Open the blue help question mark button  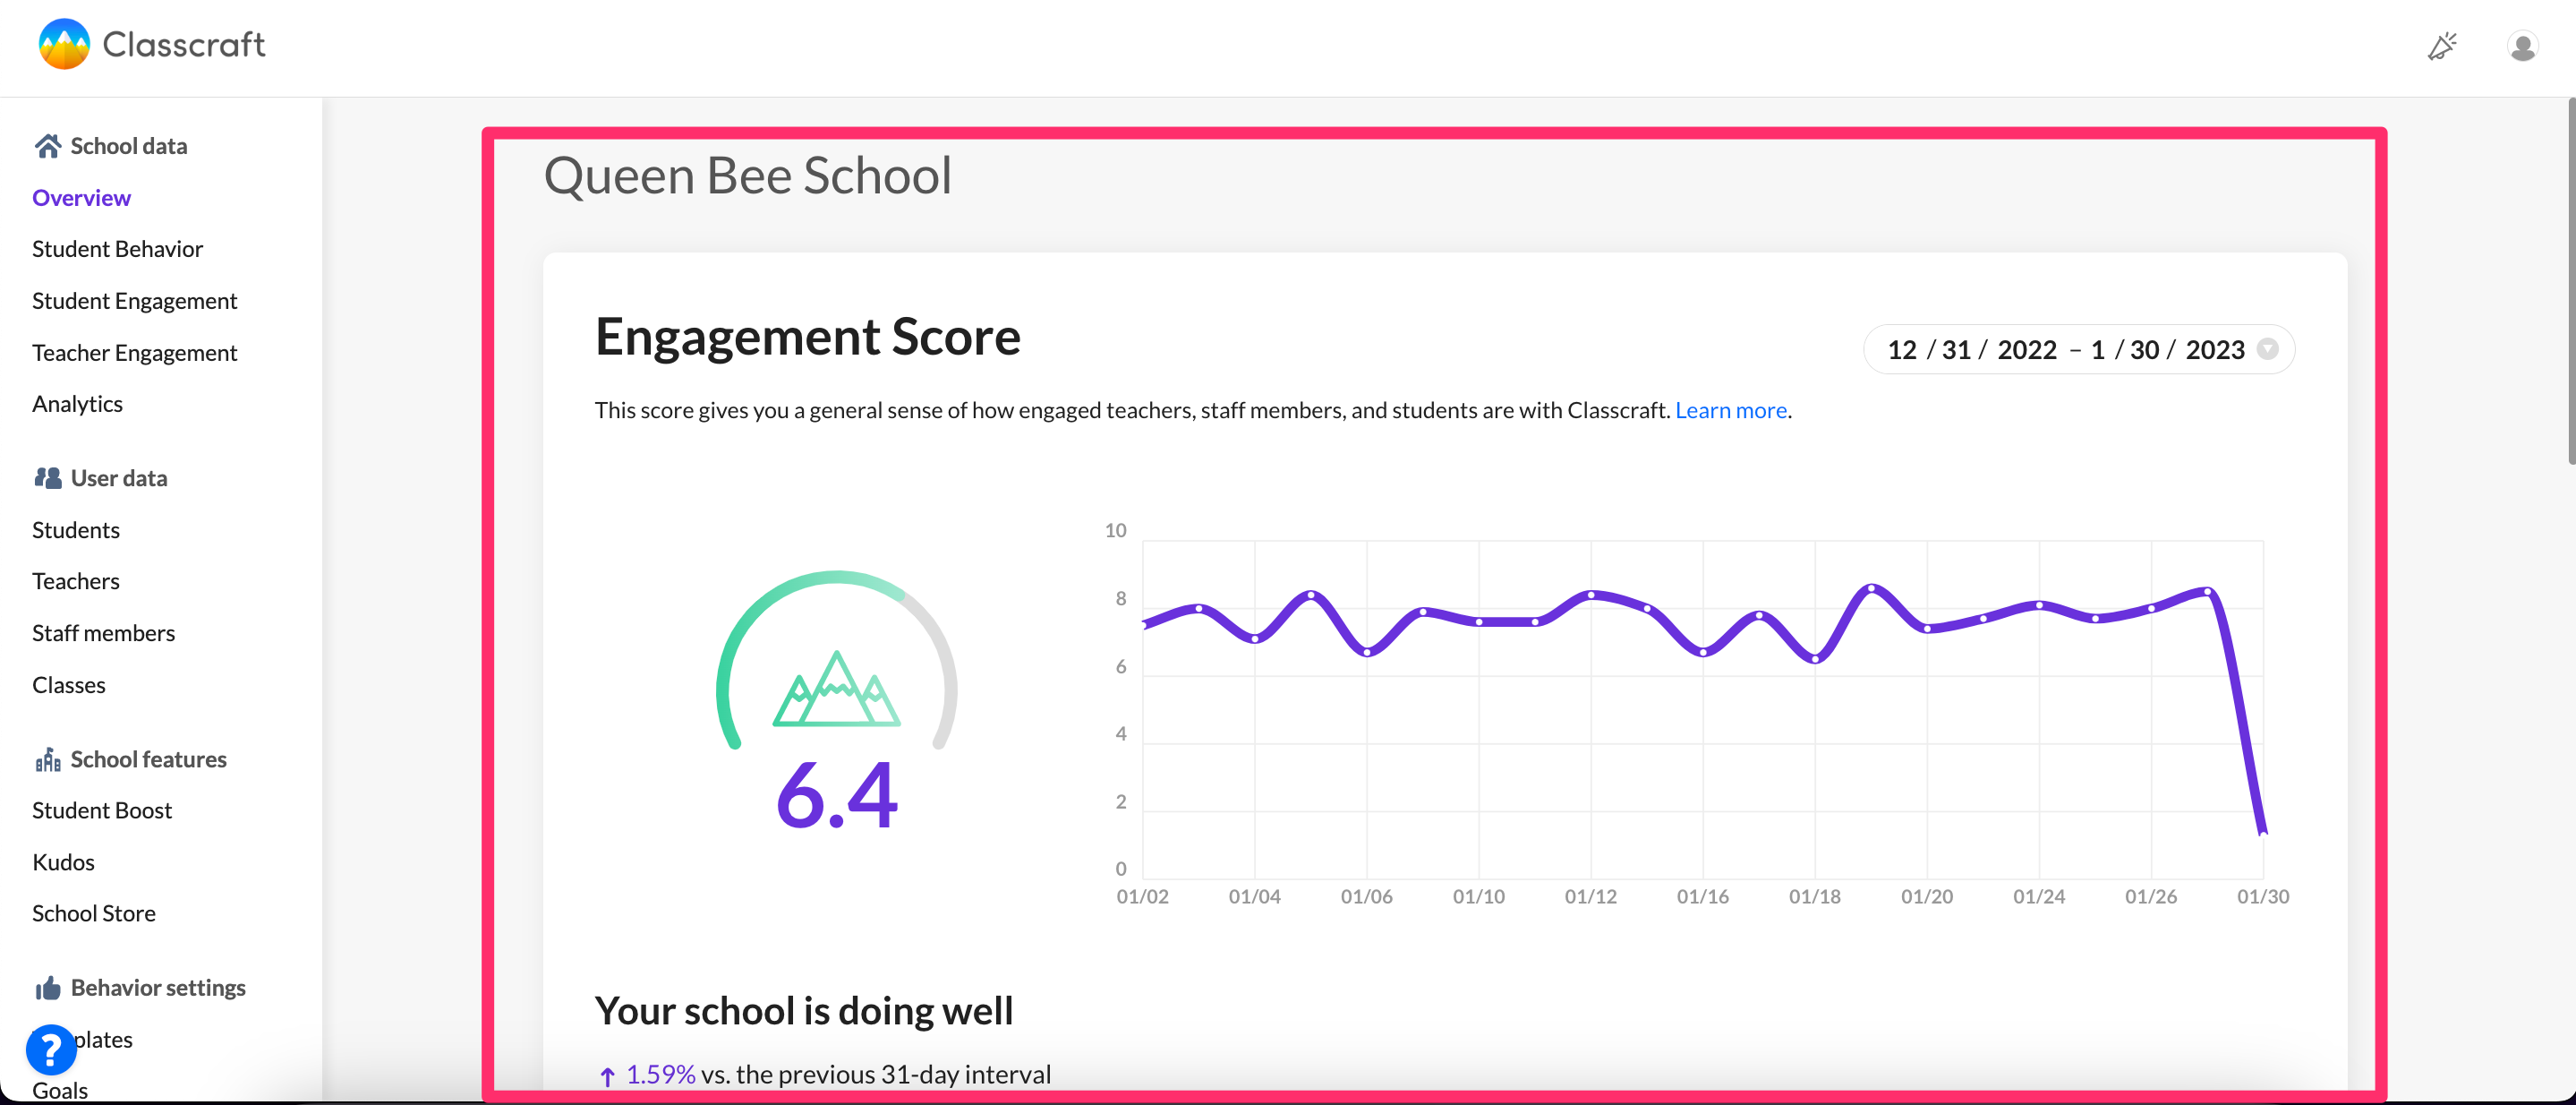(x=51, y=1049)
